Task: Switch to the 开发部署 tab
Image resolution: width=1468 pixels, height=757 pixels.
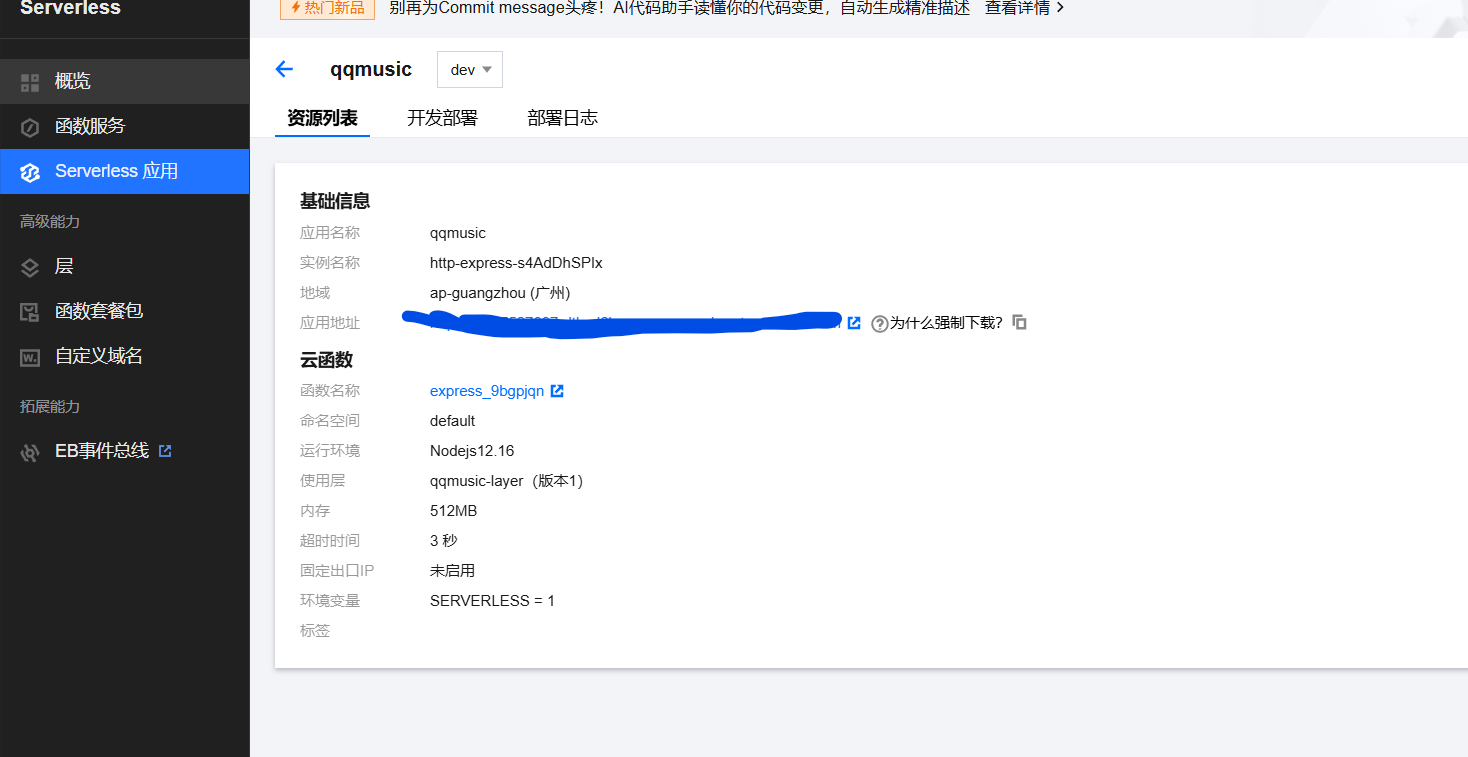Action: 442,118
